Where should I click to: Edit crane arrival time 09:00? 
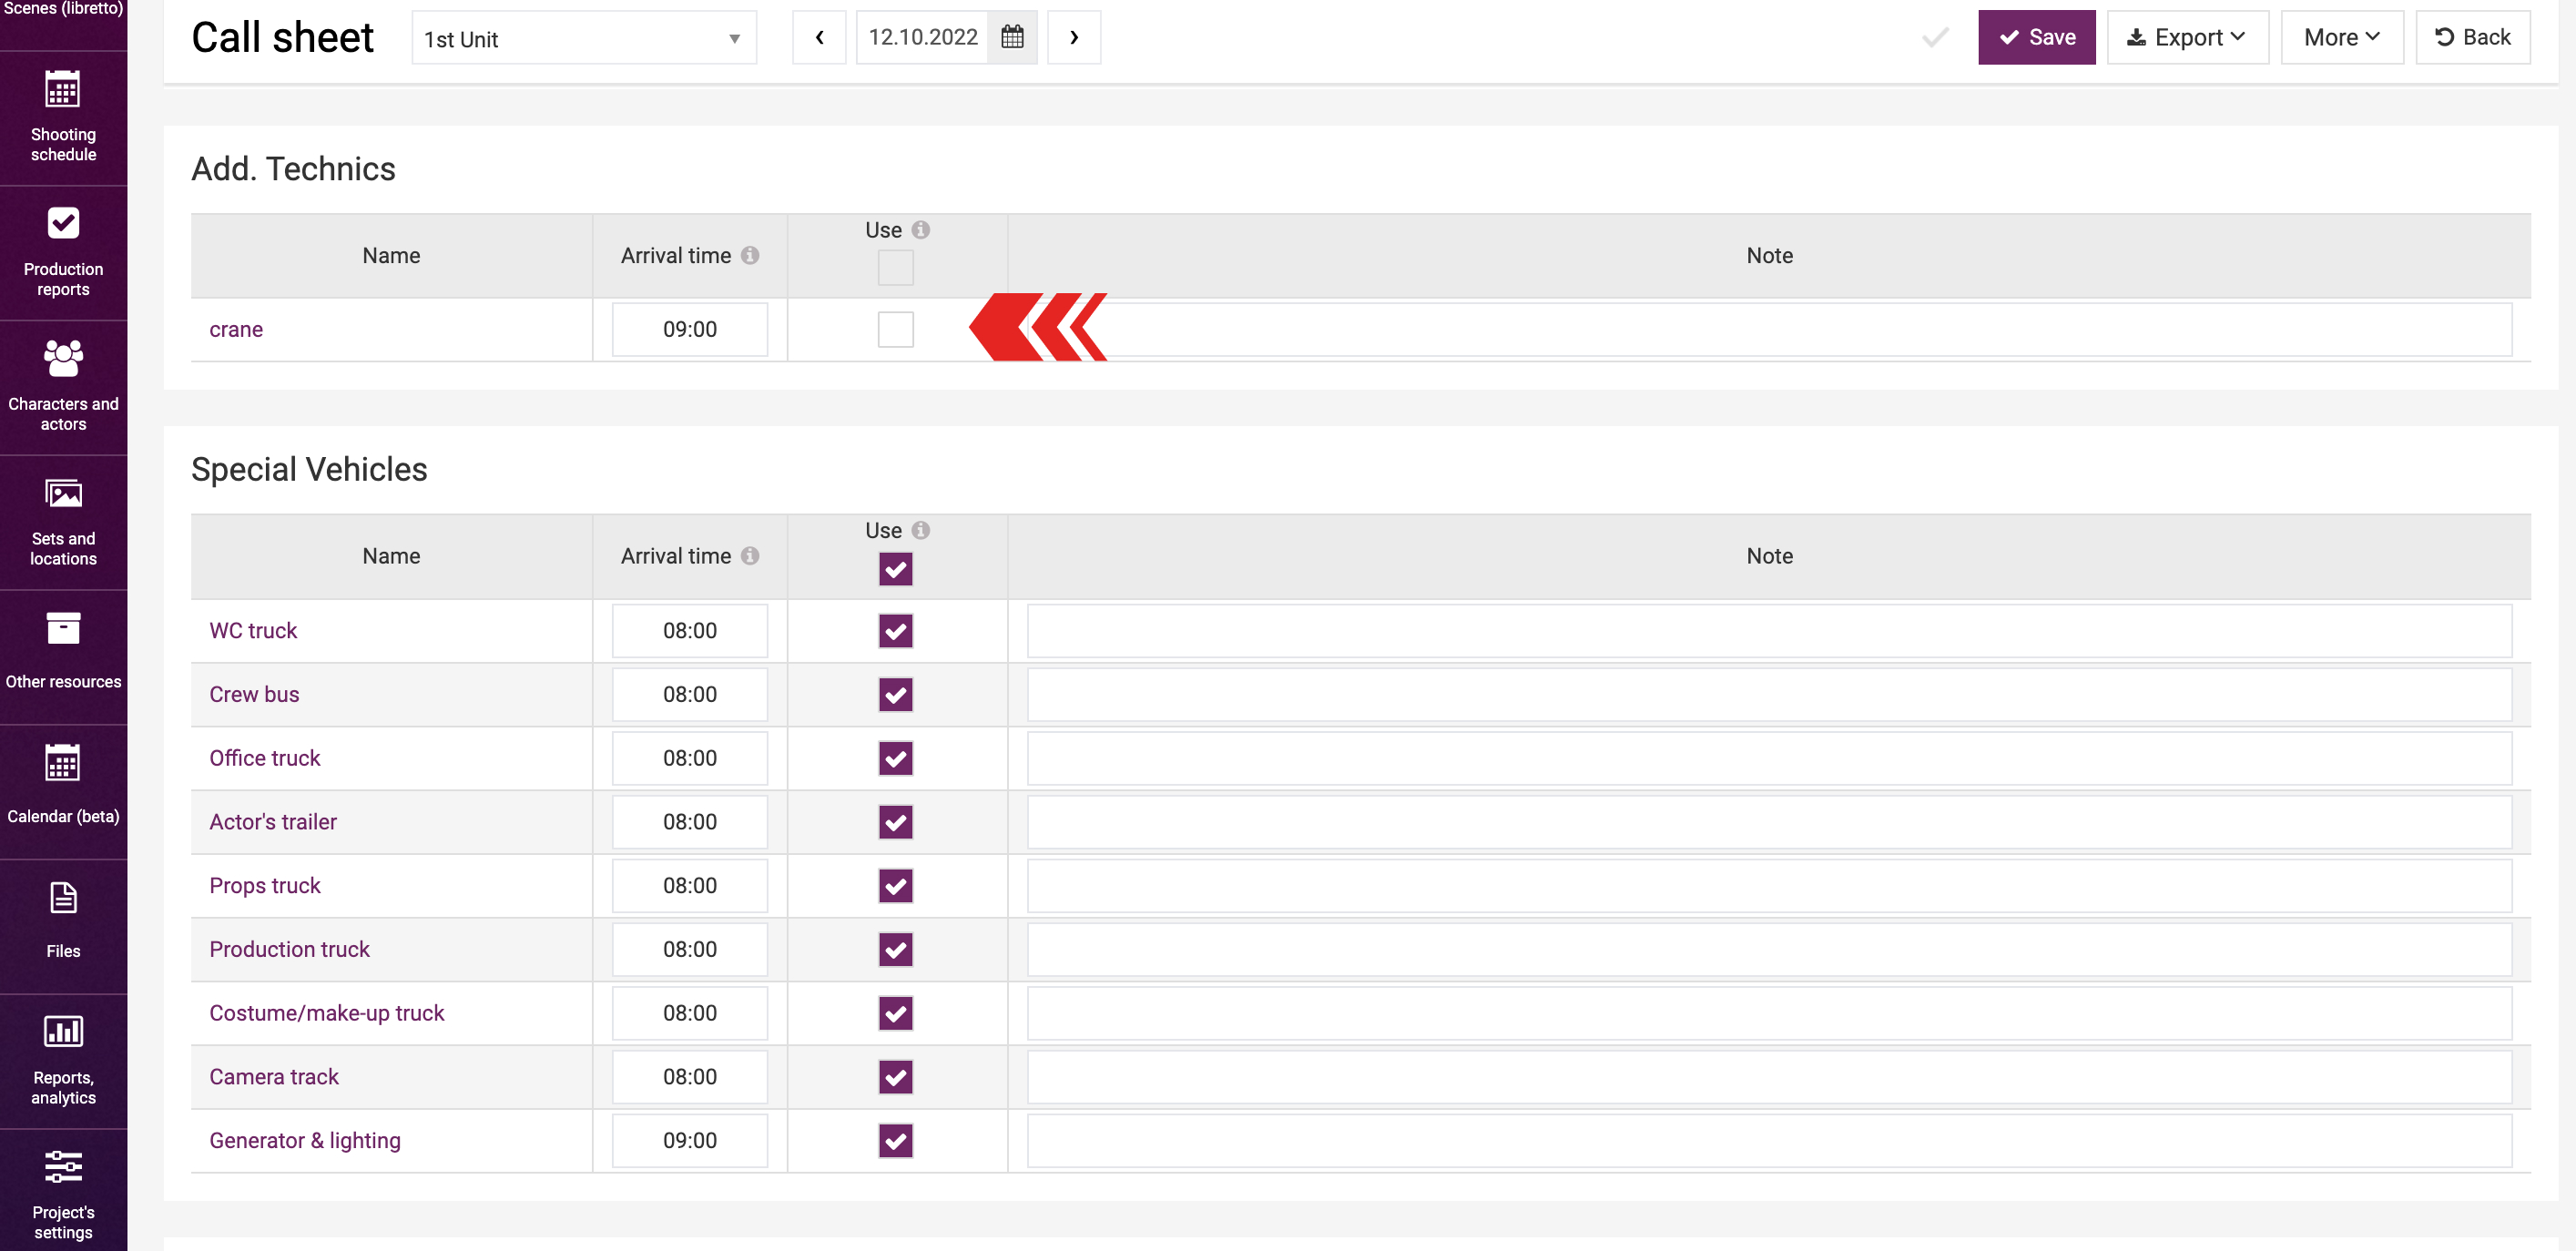[x=690, y=330]
